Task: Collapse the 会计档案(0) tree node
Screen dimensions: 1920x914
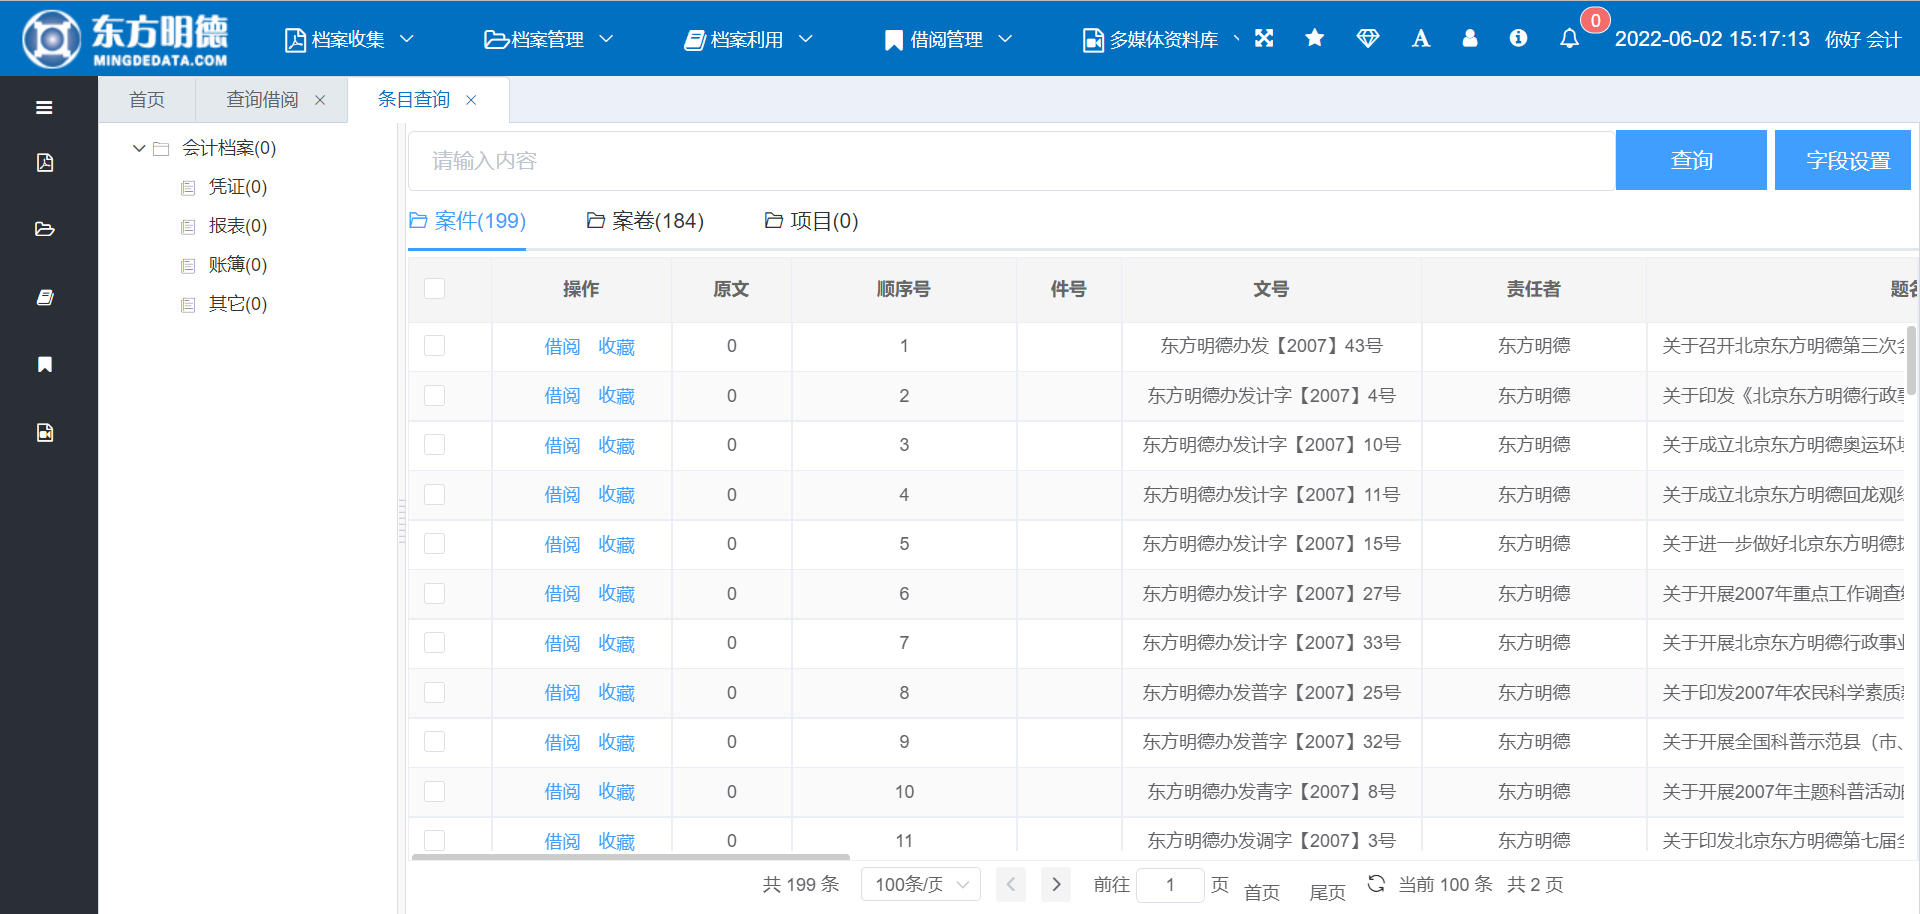Action: [x=139, y=147]
